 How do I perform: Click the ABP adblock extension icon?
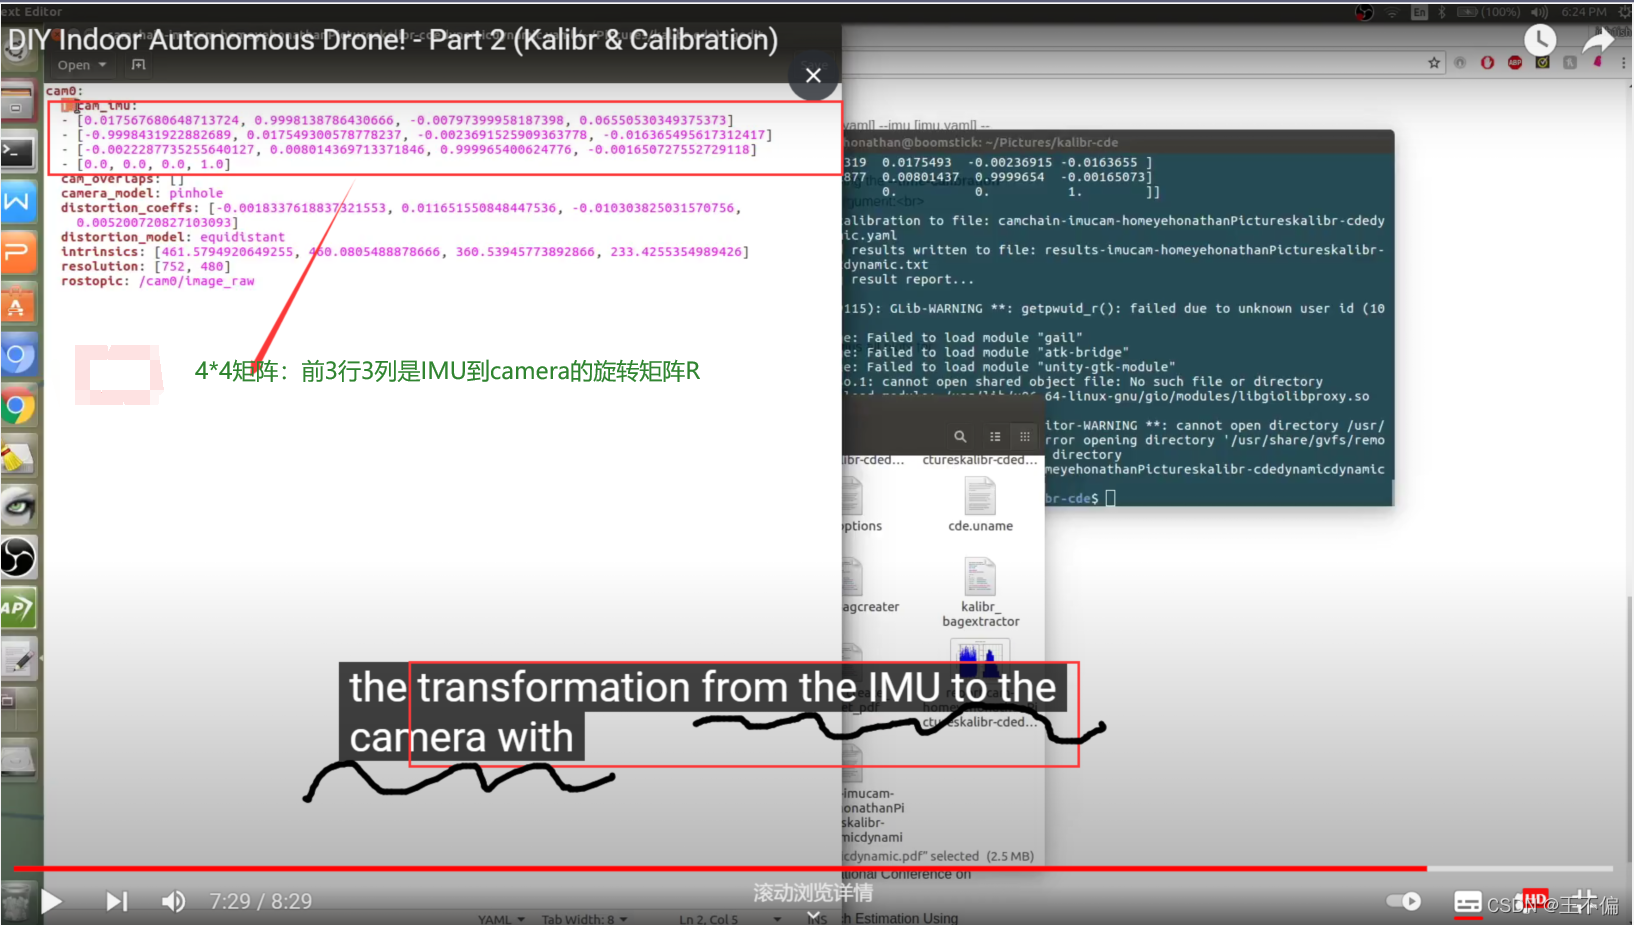pos(1515,63)
